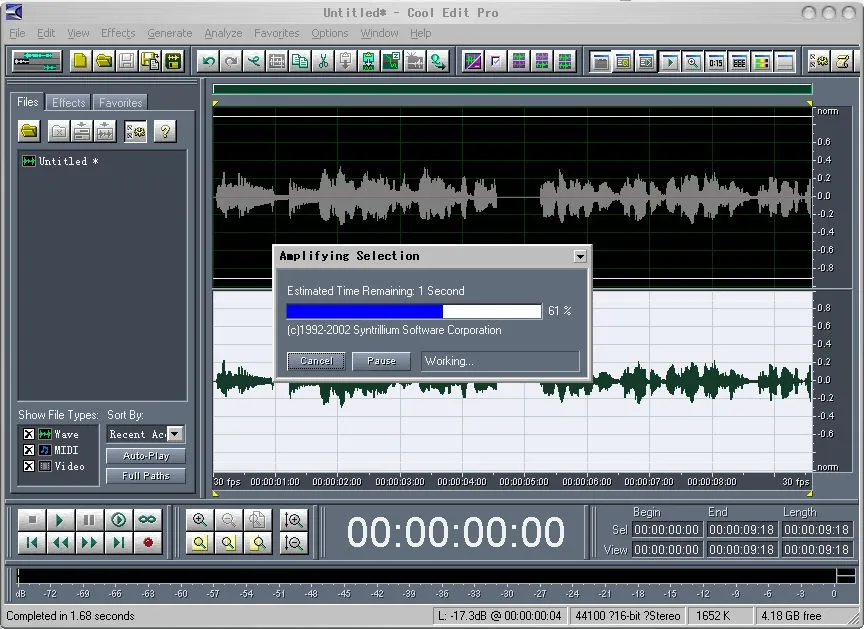This screenshot has height=629, width=864.
Task: Click the Zoom In Vertically icon
Action: [x=293, y=519]
